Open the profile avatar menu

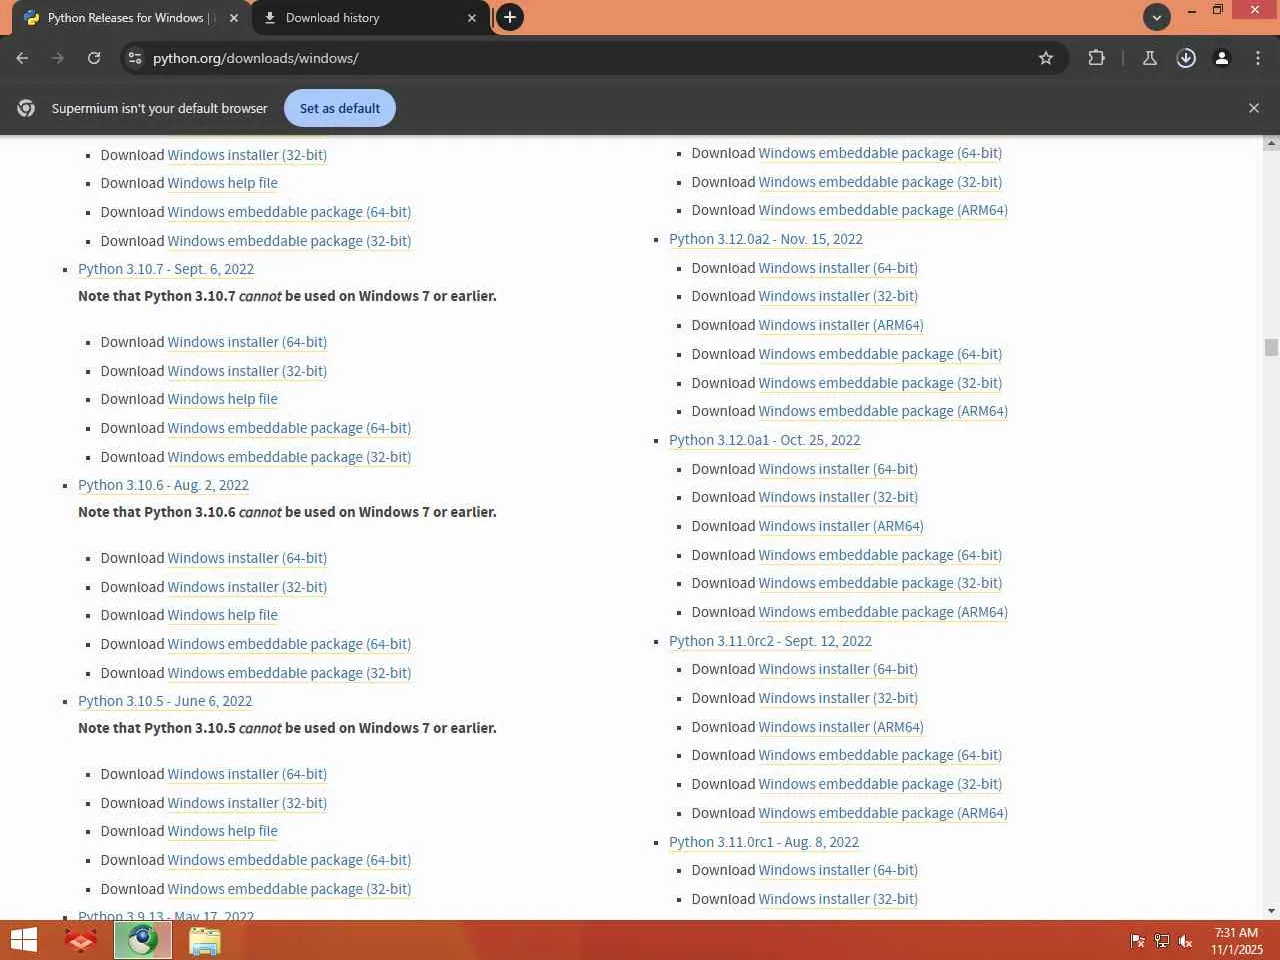click(x=1222, y=58)
